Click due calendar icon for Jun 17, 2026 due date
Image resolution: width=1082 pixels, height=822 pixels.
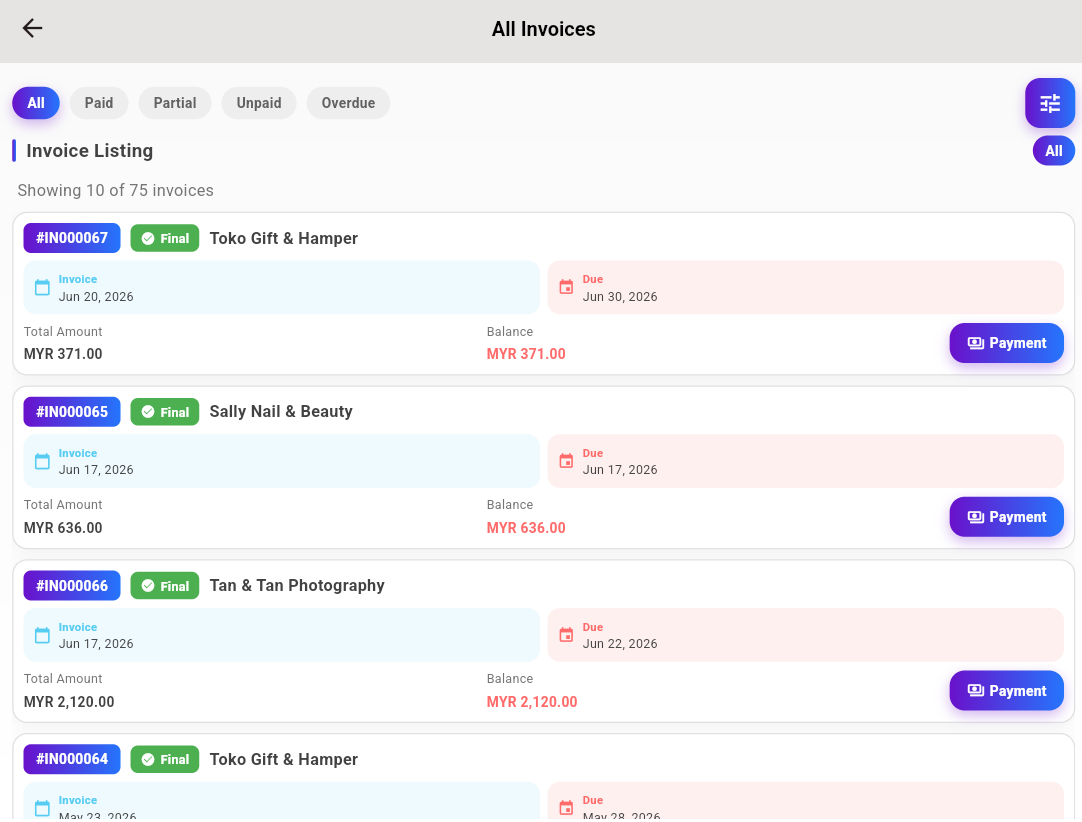click(566, 461)
